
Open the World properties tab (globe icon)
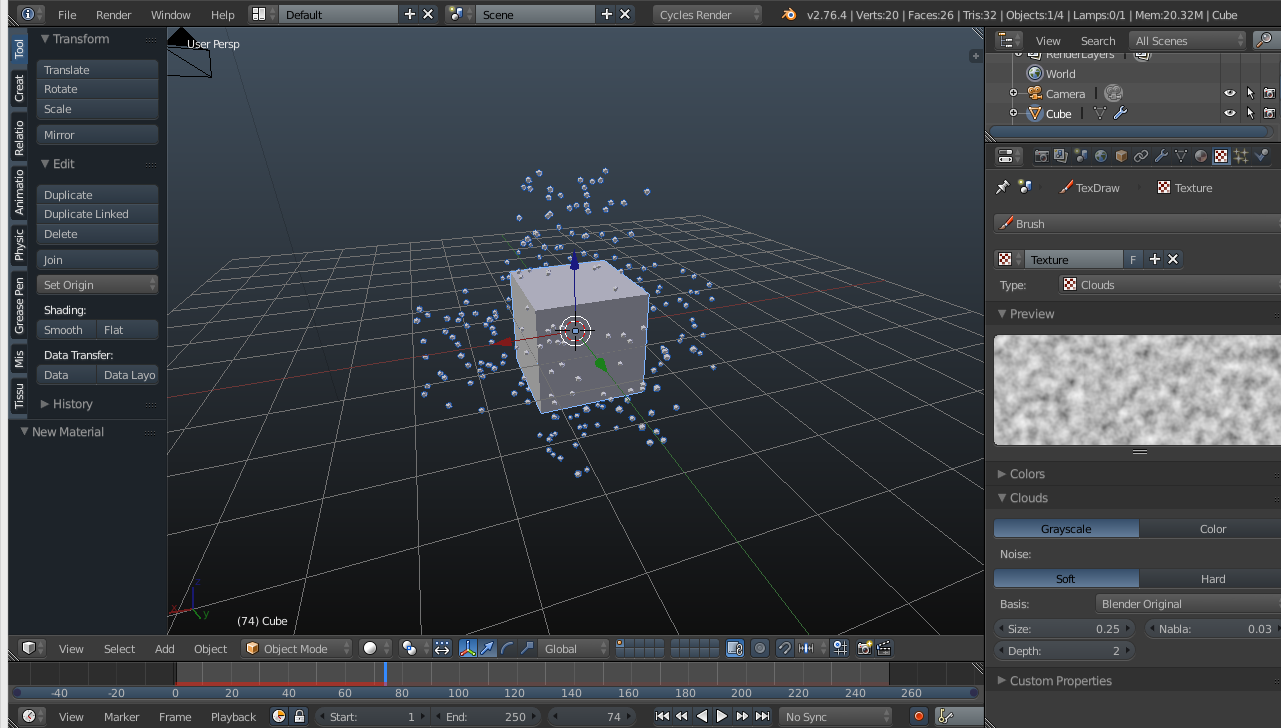tap(1101, 156)
